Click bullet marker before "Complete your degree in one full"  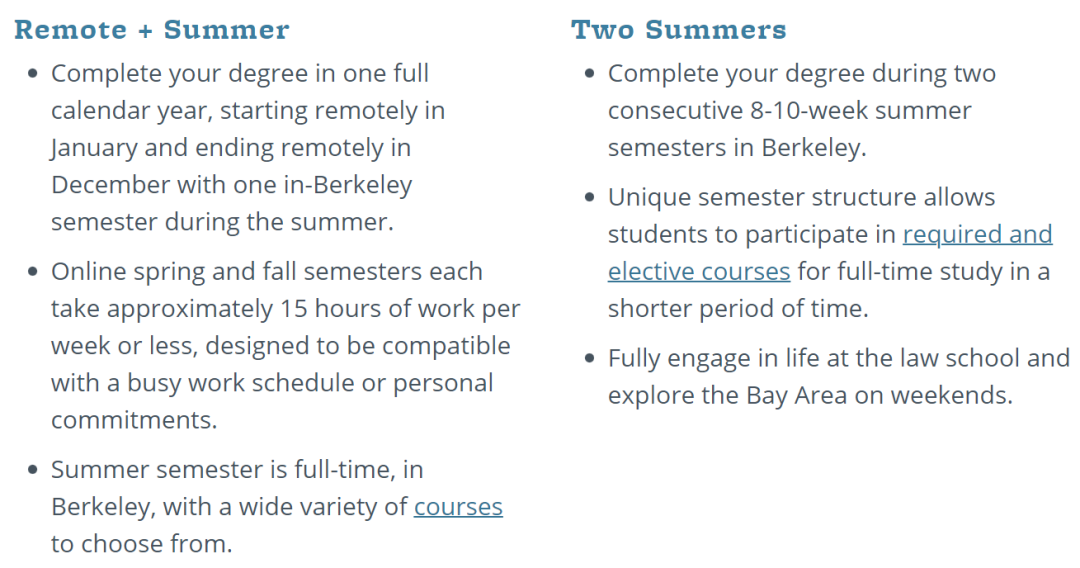(x=32, y=73)
